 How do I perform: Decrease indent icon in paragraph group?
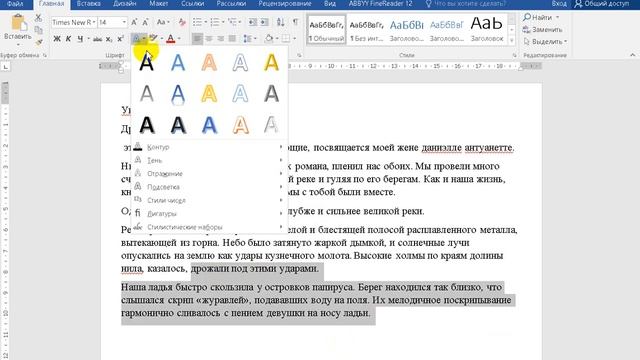click(x=253, y=22)
